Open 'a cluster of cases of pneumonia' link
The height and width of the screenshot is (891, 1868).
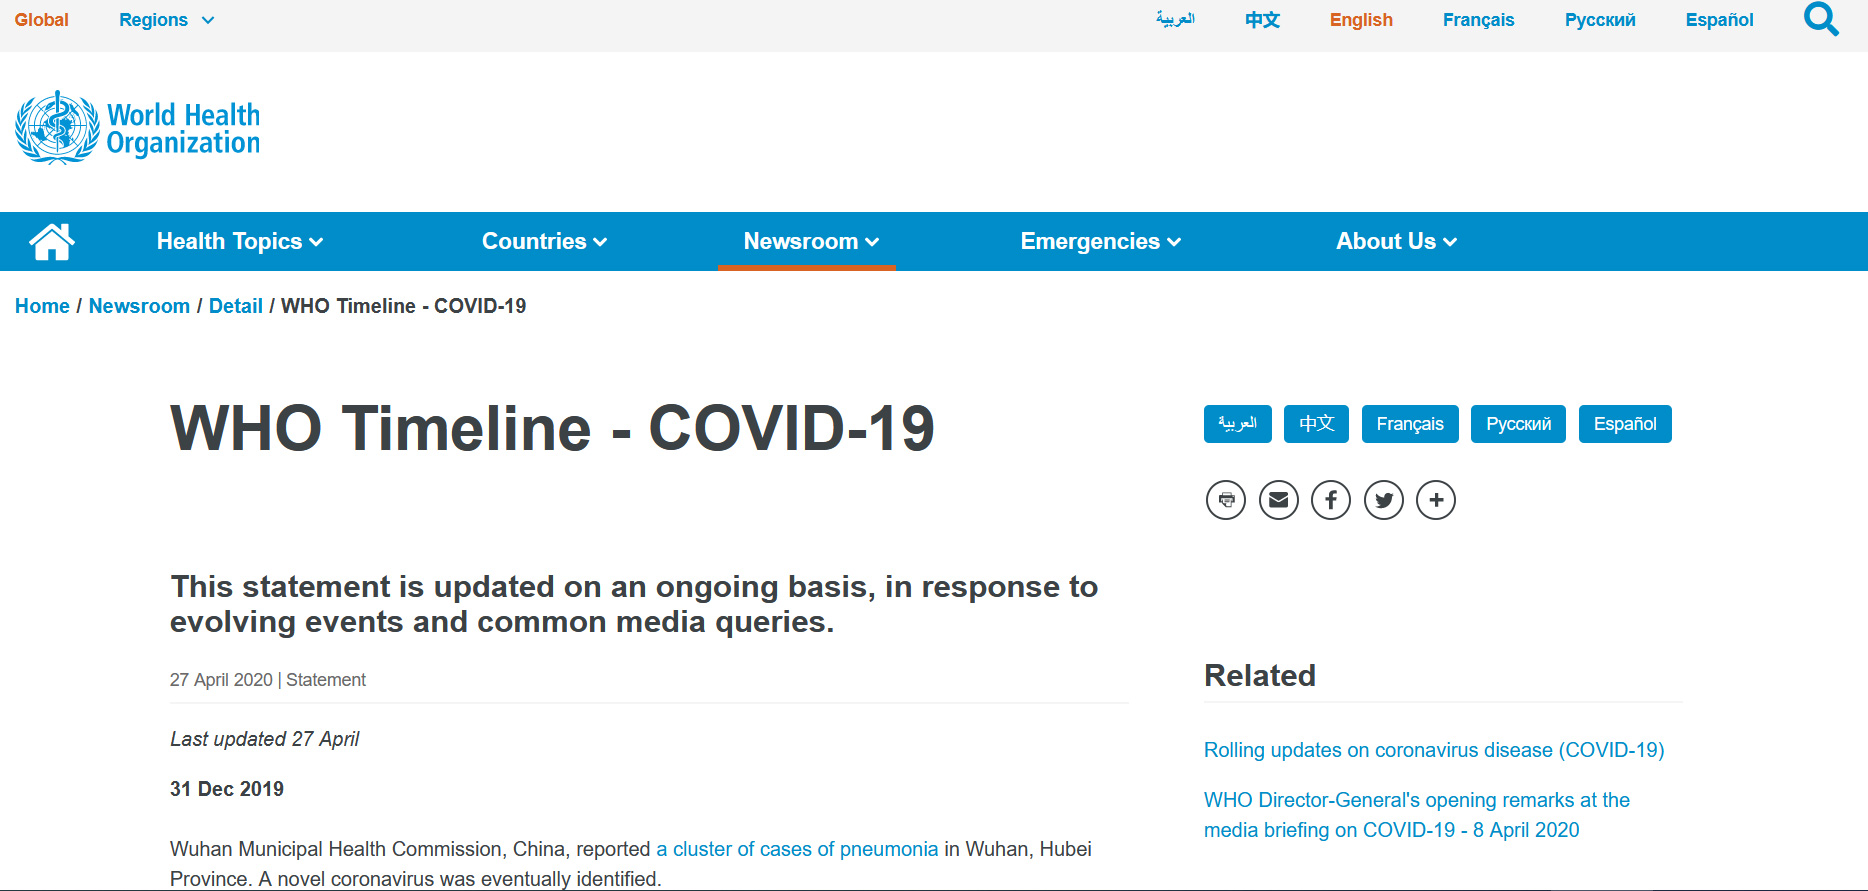coord(797,849)
